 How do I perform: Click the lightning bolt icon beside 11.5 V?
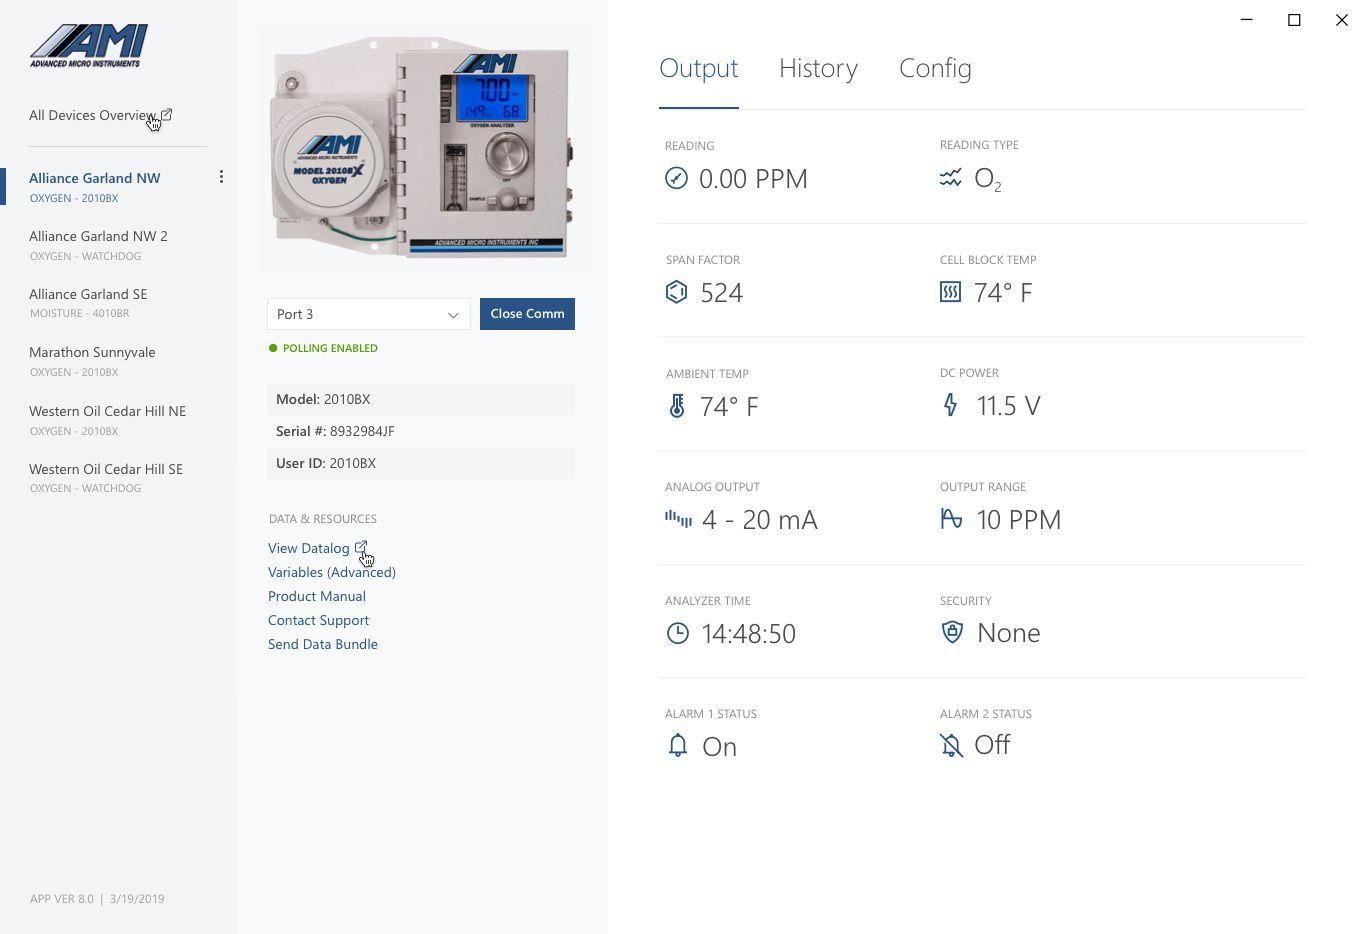tap(950, 405)
